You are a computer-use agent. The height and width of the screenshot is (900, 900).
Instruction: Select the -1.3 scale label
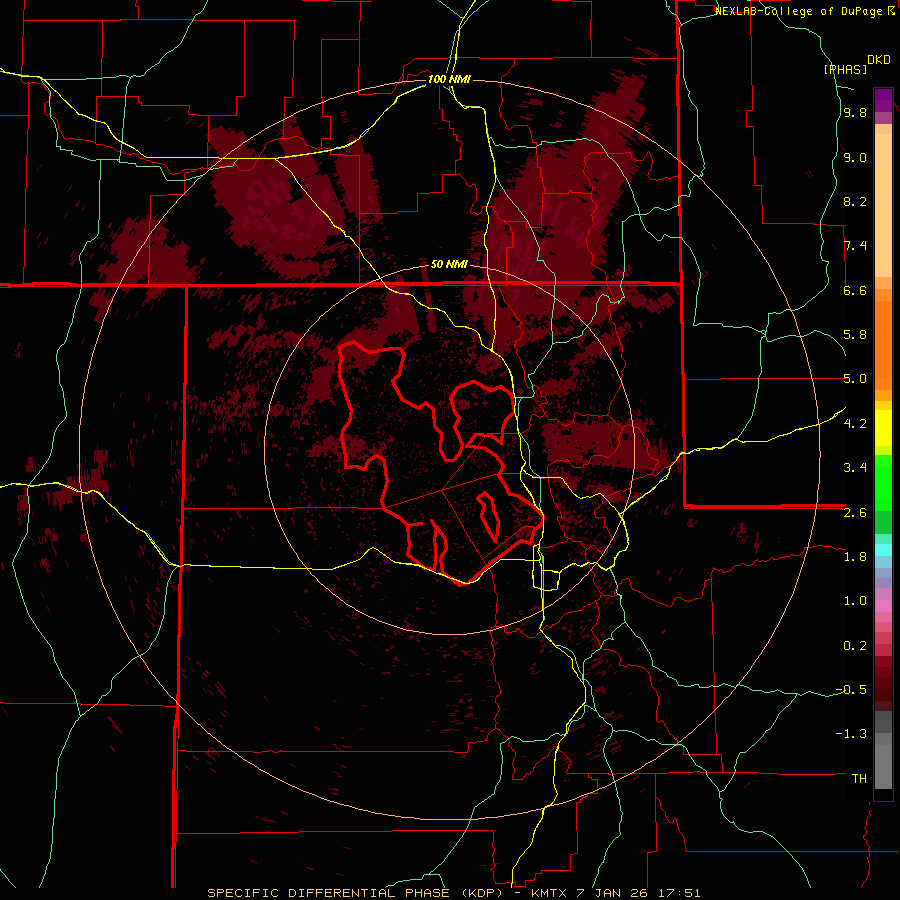pyautogui.click(x=851, y=734)
